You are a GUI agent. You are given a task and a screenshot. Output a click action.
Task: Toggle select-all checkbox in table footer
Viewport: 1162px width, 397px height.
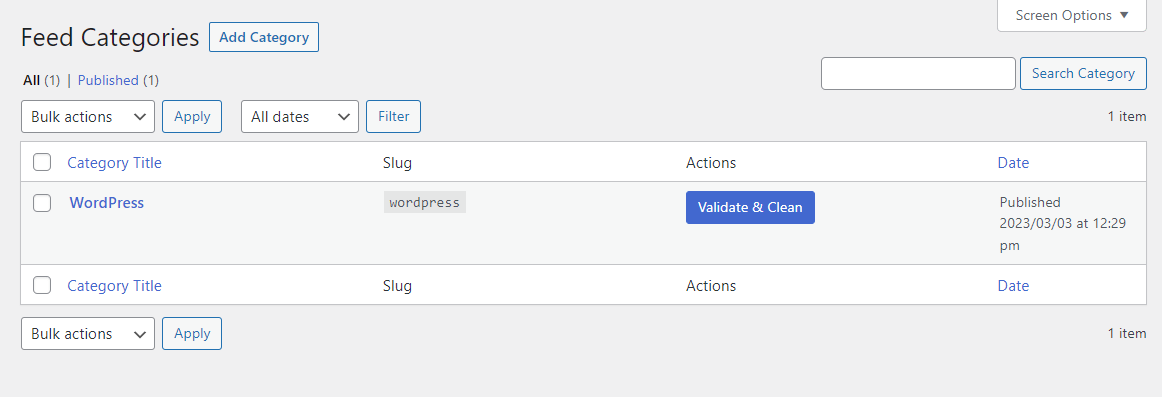42,285
